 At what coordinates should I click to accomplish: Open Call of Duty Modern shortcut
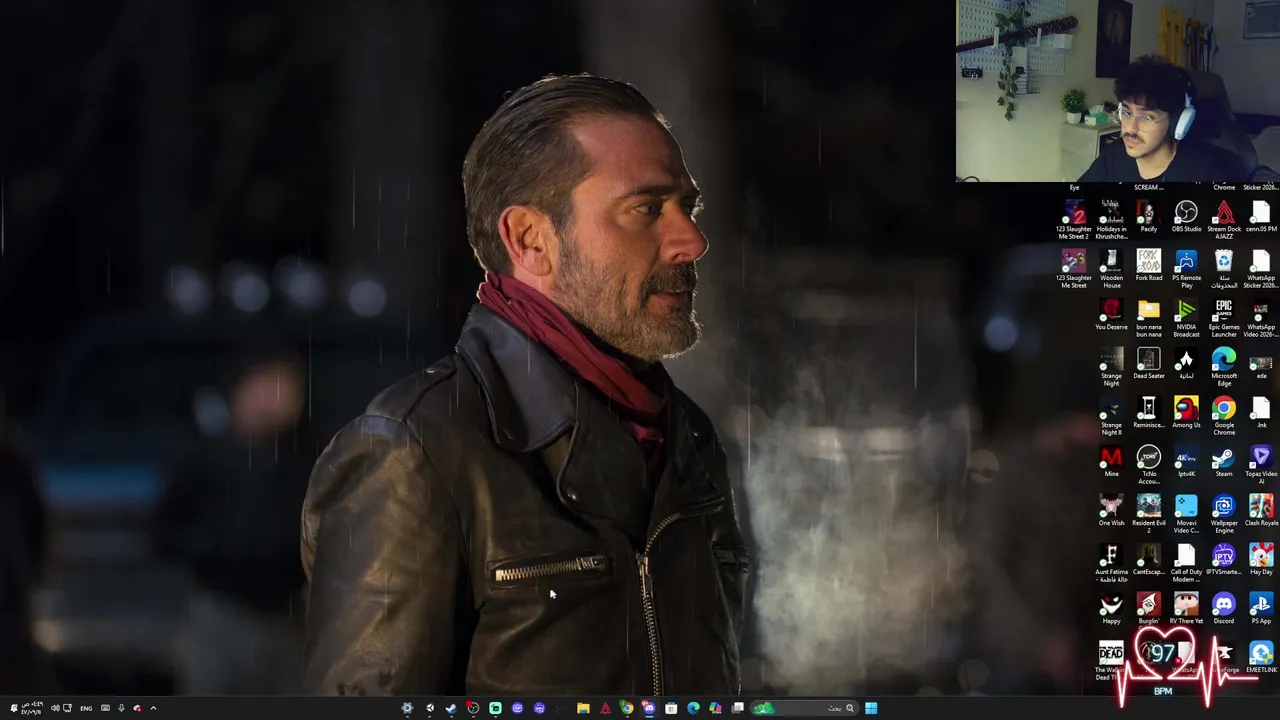(1186, 563)
